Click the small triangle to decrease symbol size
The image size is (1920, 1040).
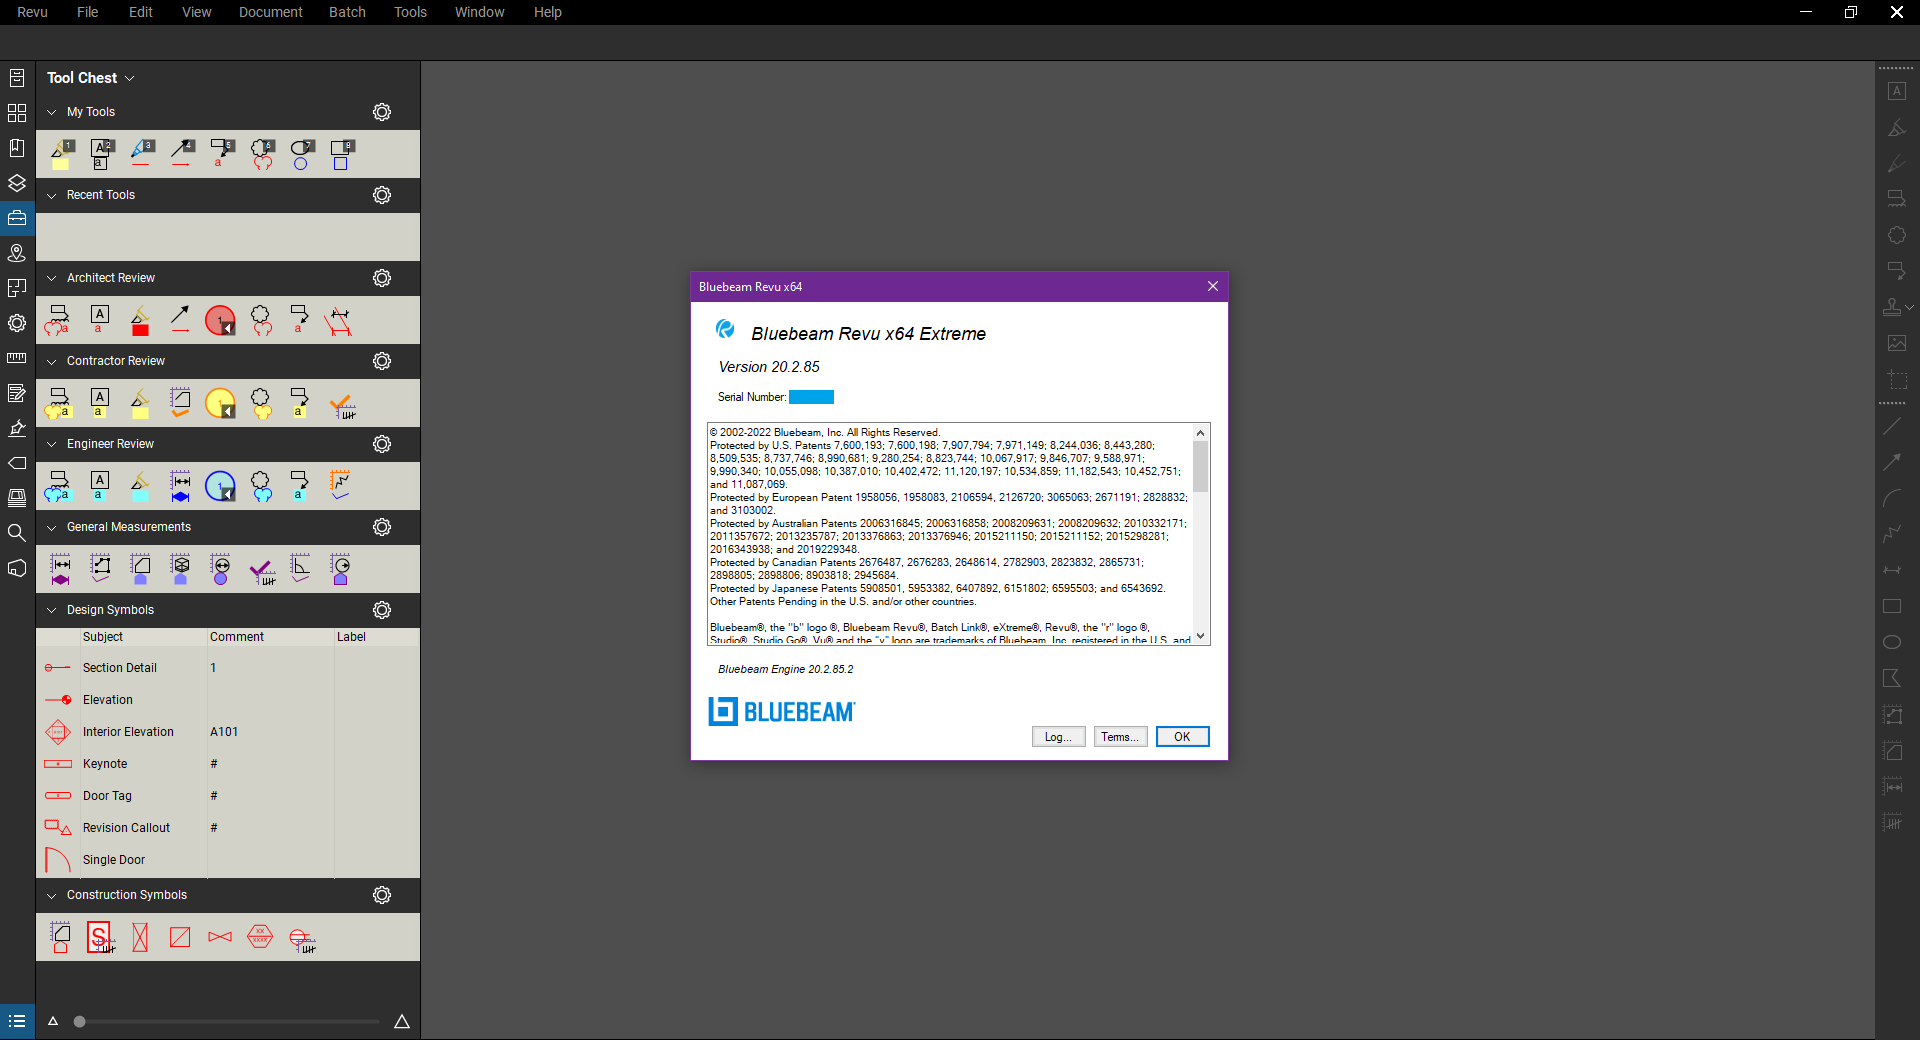[53, 1021]
